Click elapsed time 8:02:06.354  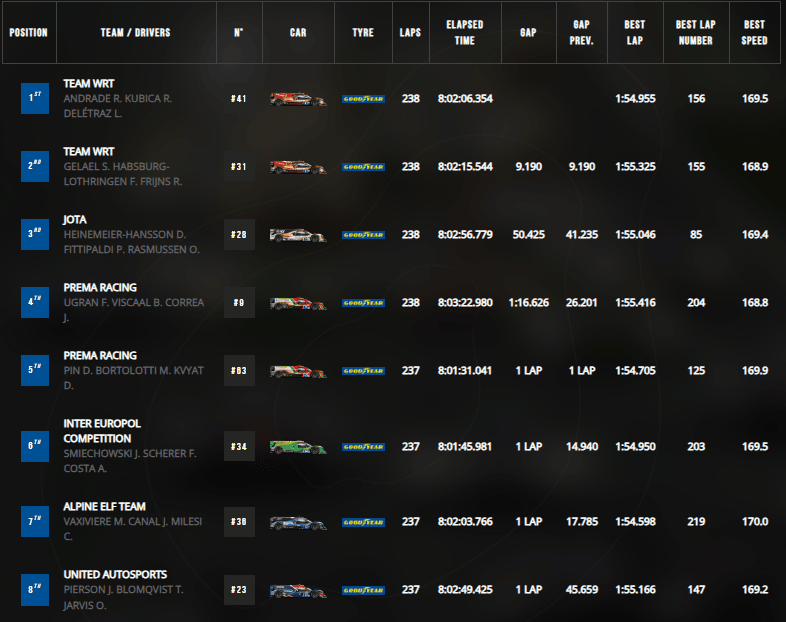[x=465, y=99]
